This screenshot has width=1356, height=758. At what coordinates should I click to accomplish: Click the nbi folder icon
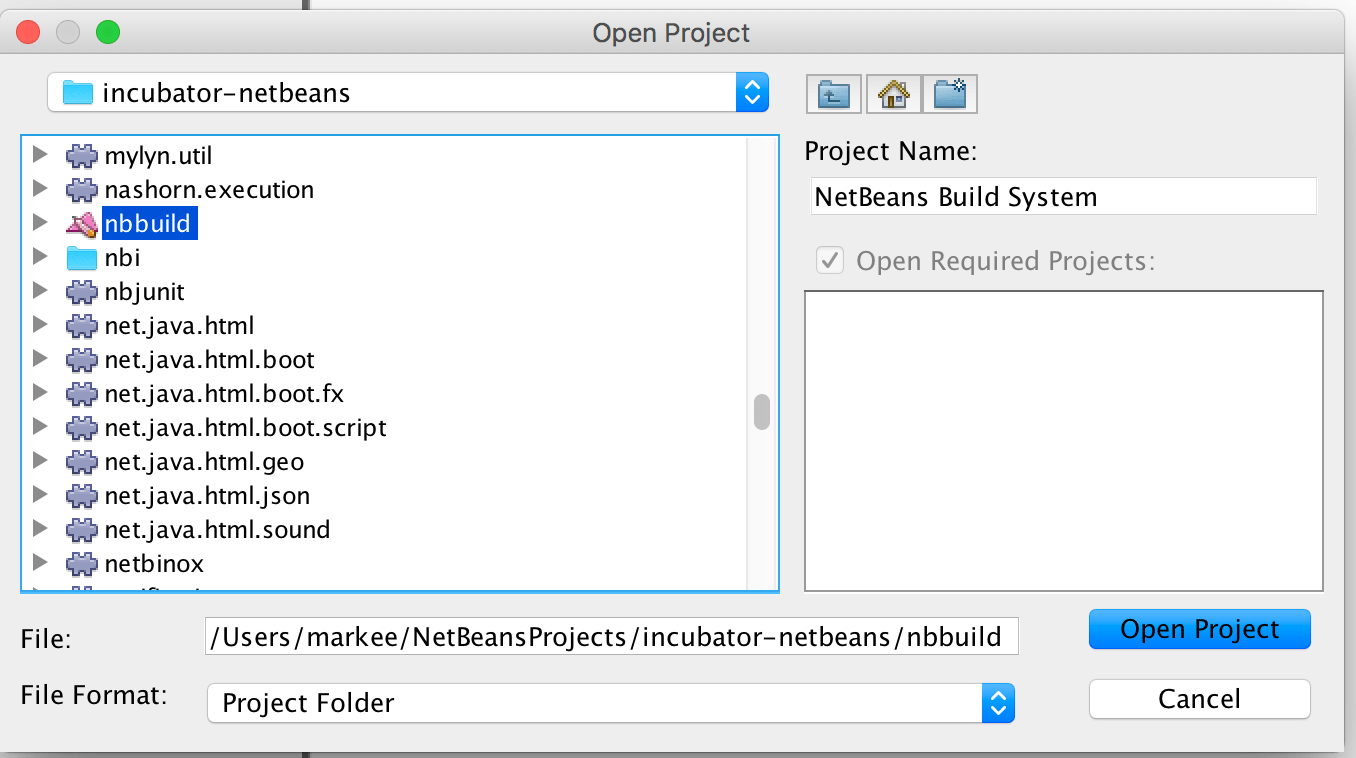[x=81, y=258]
